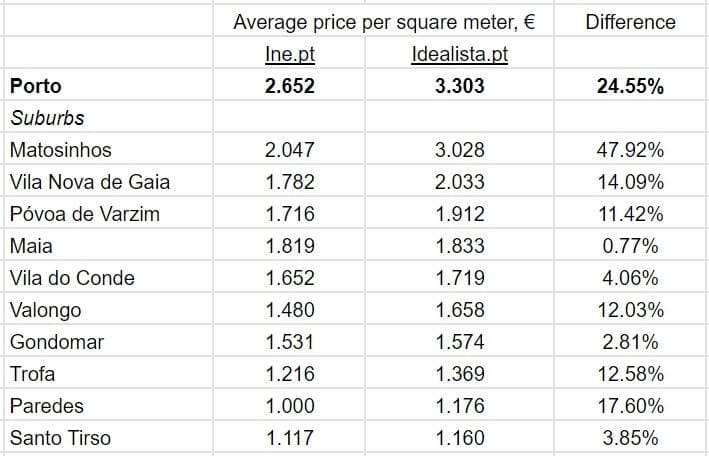Click the Póvoa de Varzim cell
The height and width of the screenshot is (456, 709).
click(84, 214)
